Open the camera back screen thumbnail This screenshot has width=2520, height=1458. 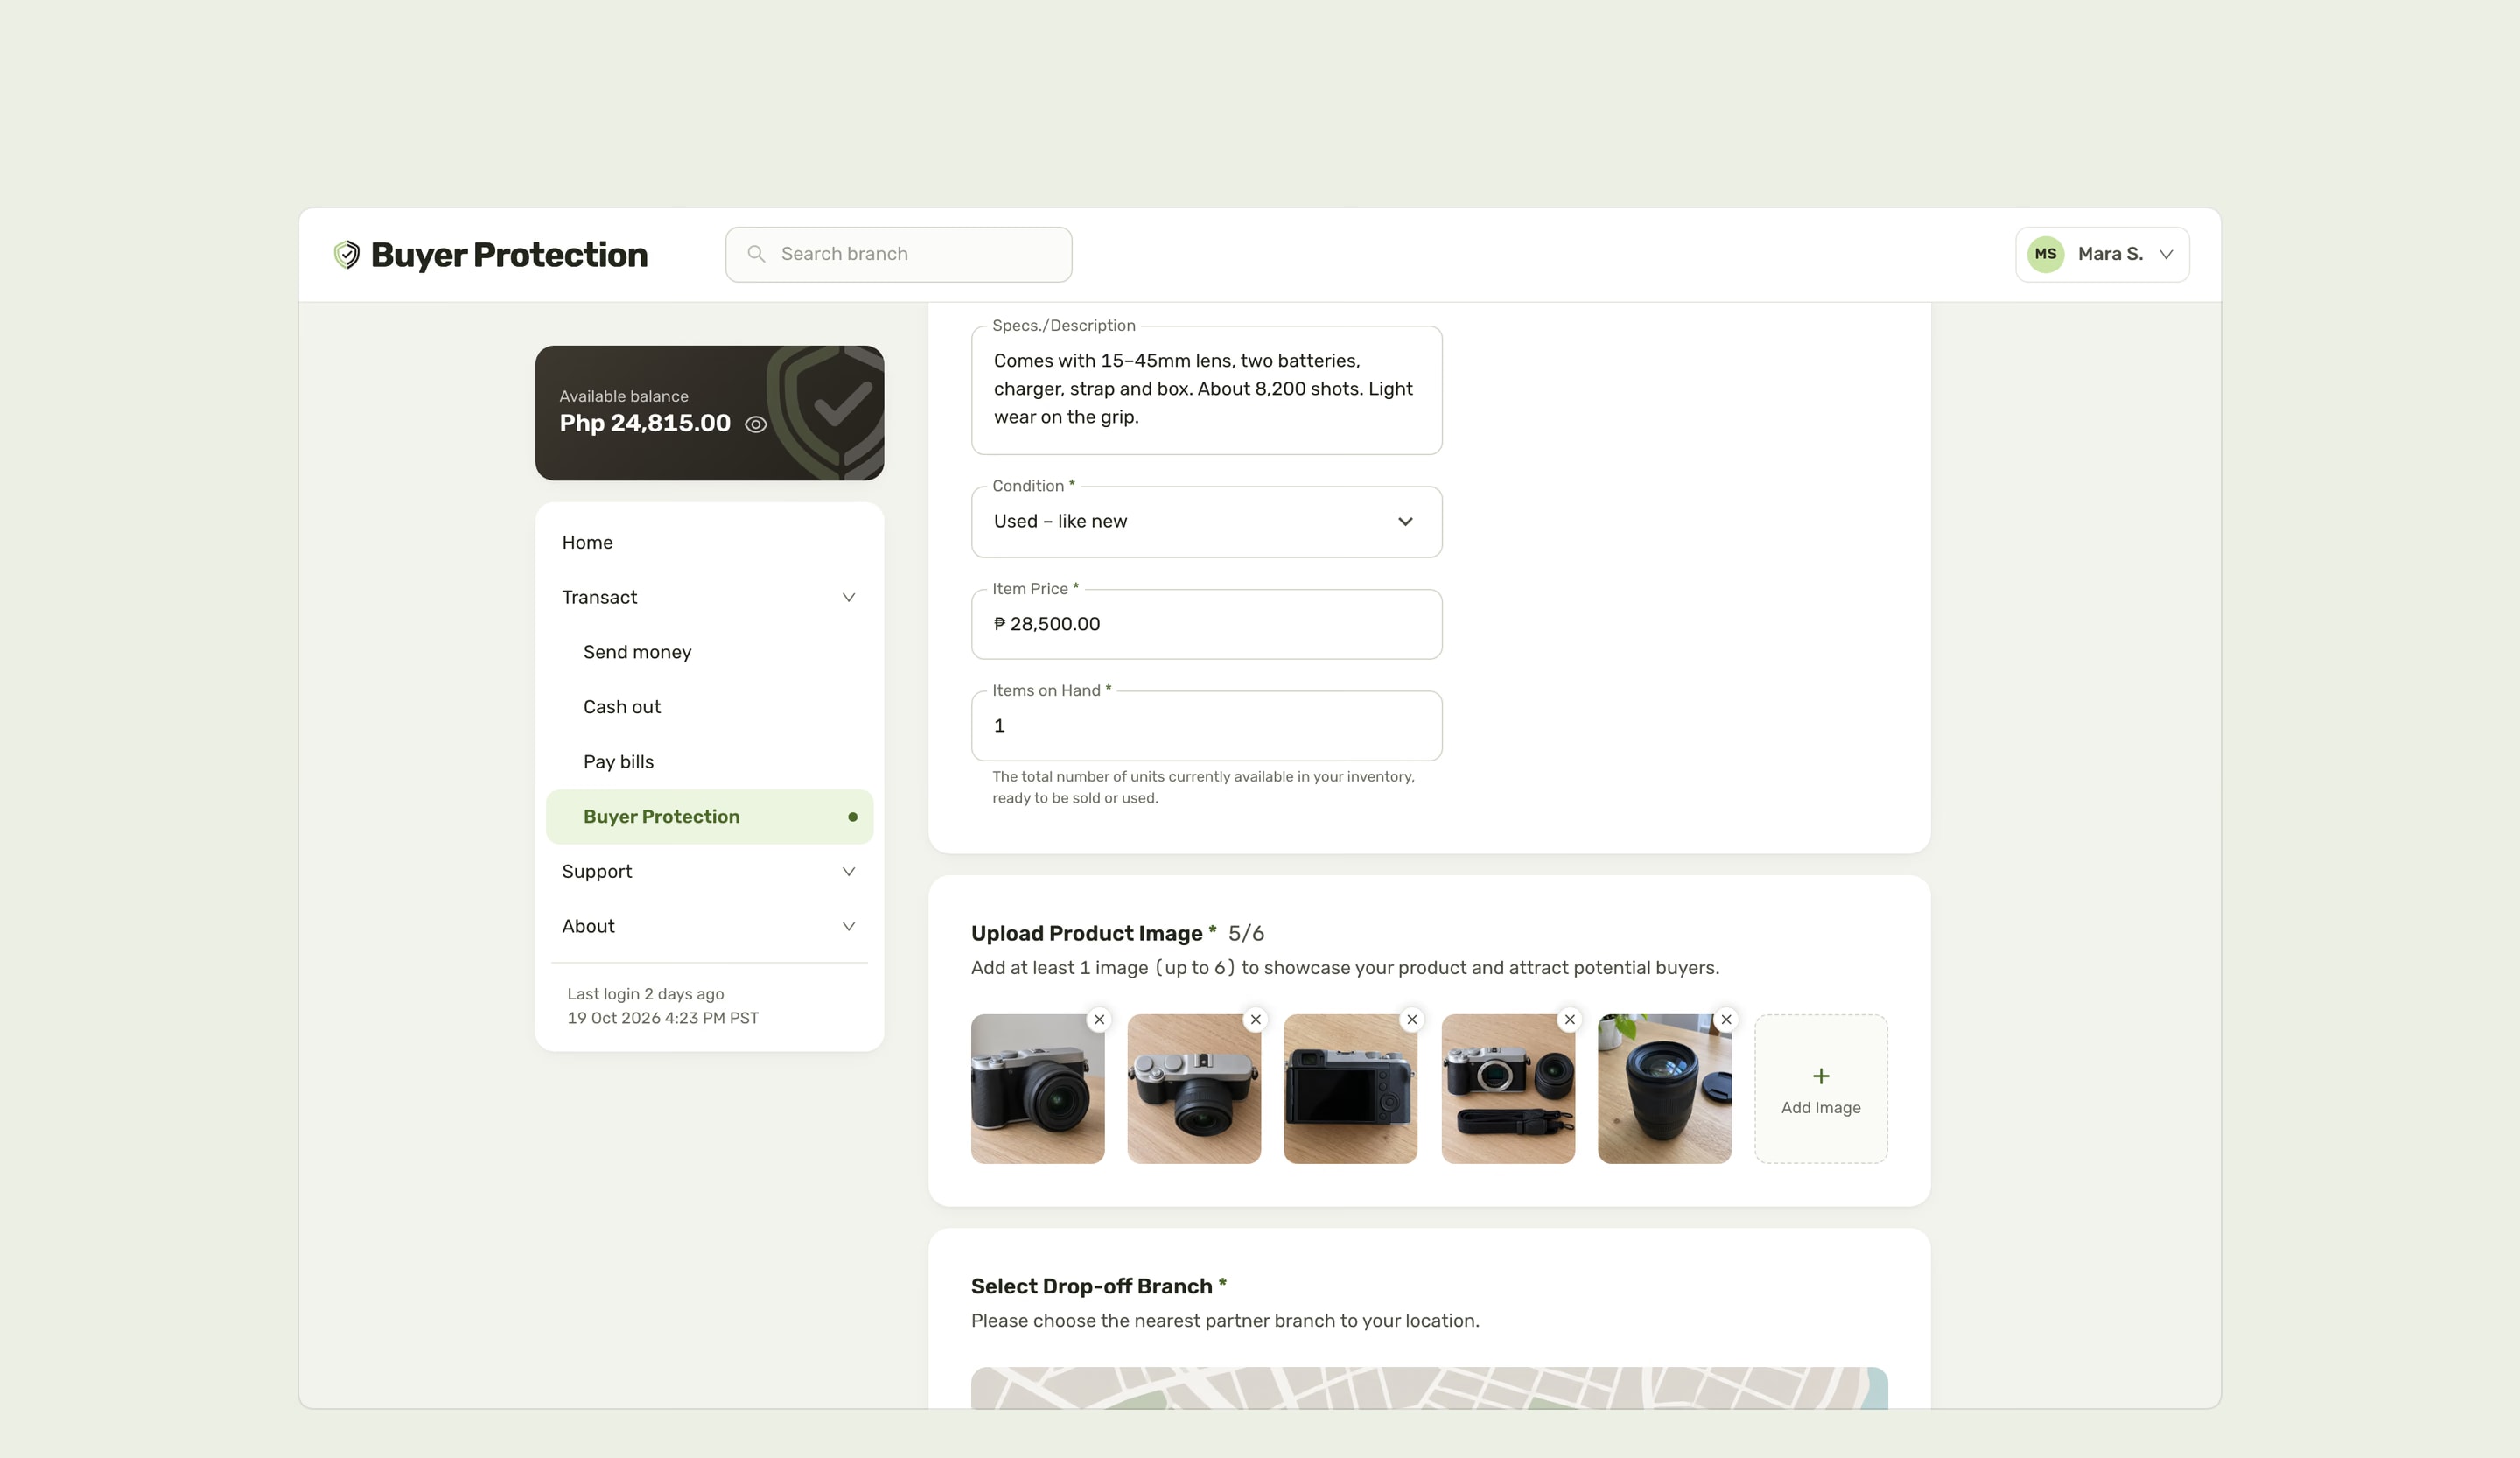click(1351, 1089)
